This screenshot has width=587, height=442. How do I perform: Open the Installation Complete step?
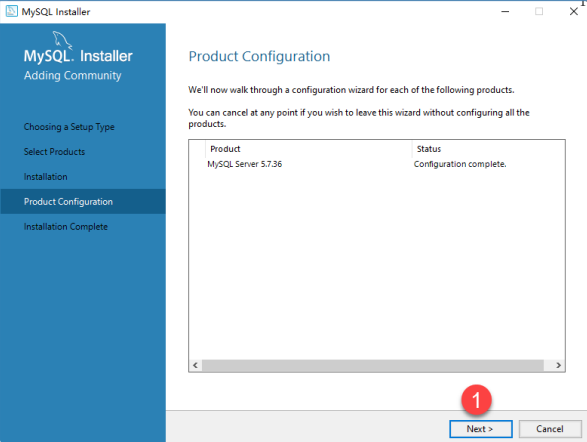66,226
